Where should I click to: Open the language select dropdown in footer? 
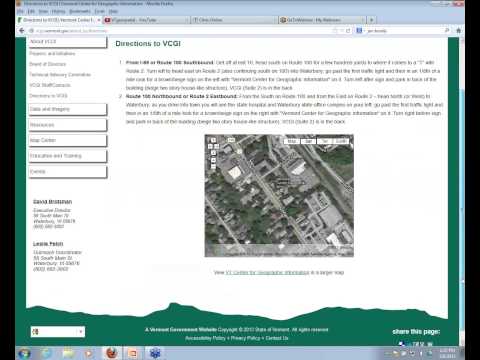(58, 332)
